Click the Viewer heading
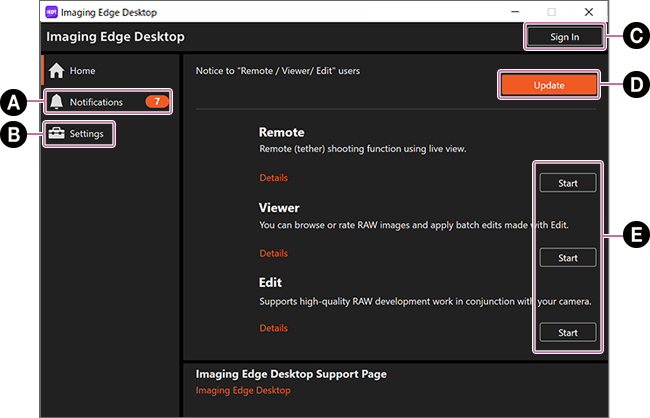Screen dimensions: 650x418 [x=279, y=208]
